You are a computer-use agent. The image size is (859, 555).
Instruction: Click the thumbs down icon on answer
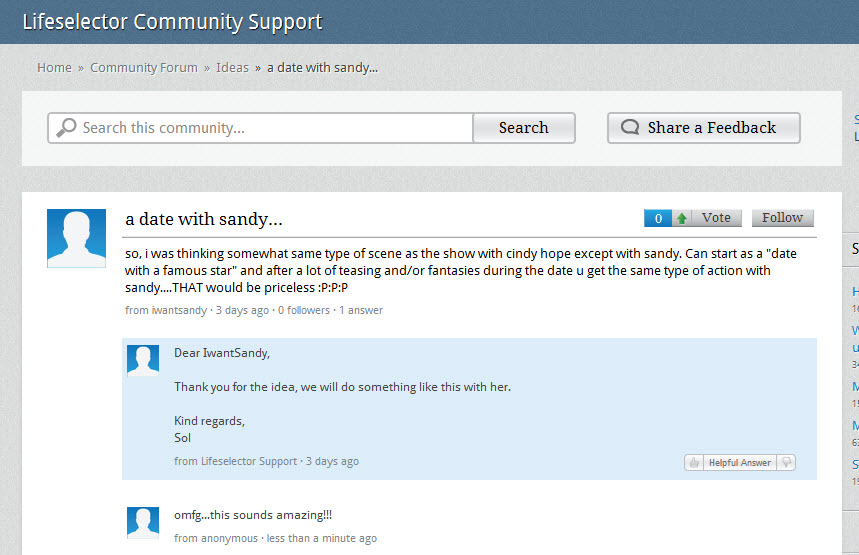click(786, 463)
